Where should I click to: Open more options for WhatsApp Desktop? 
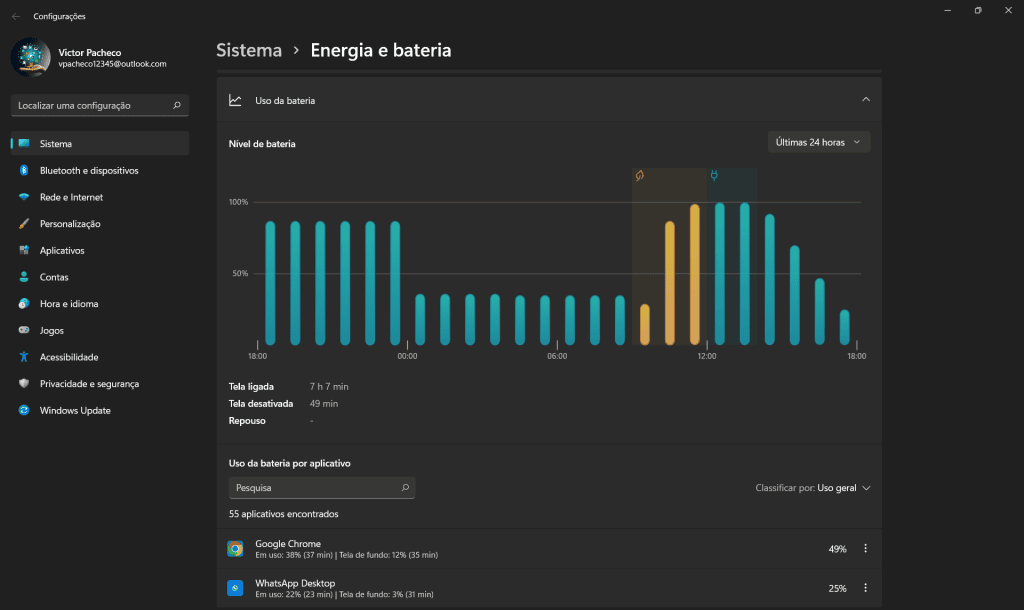[x=865, y=588]
